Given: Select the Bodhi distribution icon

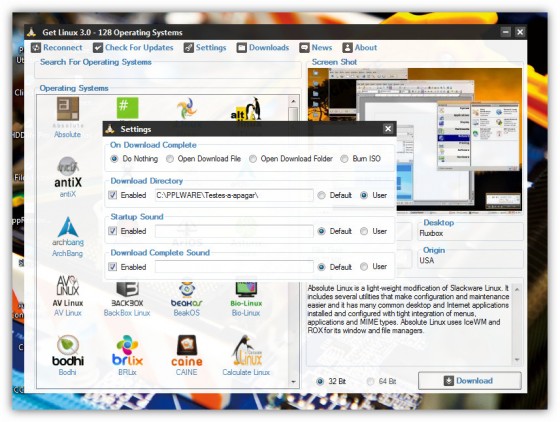Looking at the screenshot, I should 68,351.
